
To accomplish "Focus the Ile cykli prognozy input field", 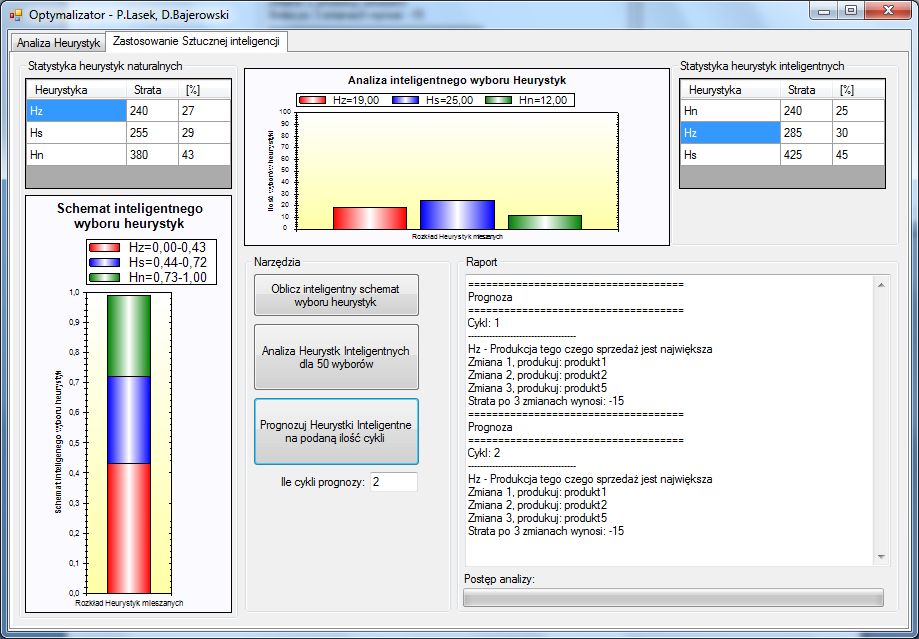I will [393, 482].
